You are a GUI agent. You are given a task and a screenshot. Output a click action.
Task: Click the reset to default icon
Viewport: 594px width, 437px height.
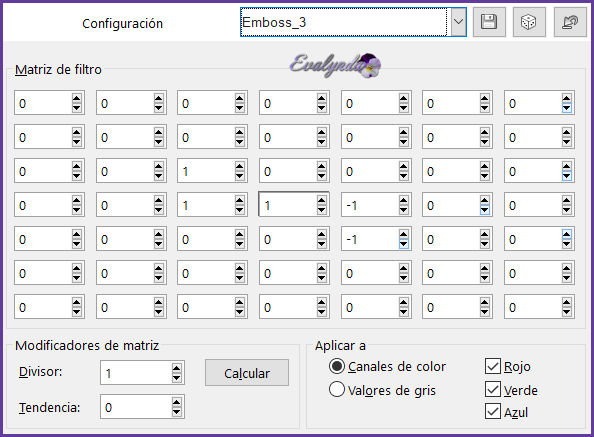tap(570, 22)
